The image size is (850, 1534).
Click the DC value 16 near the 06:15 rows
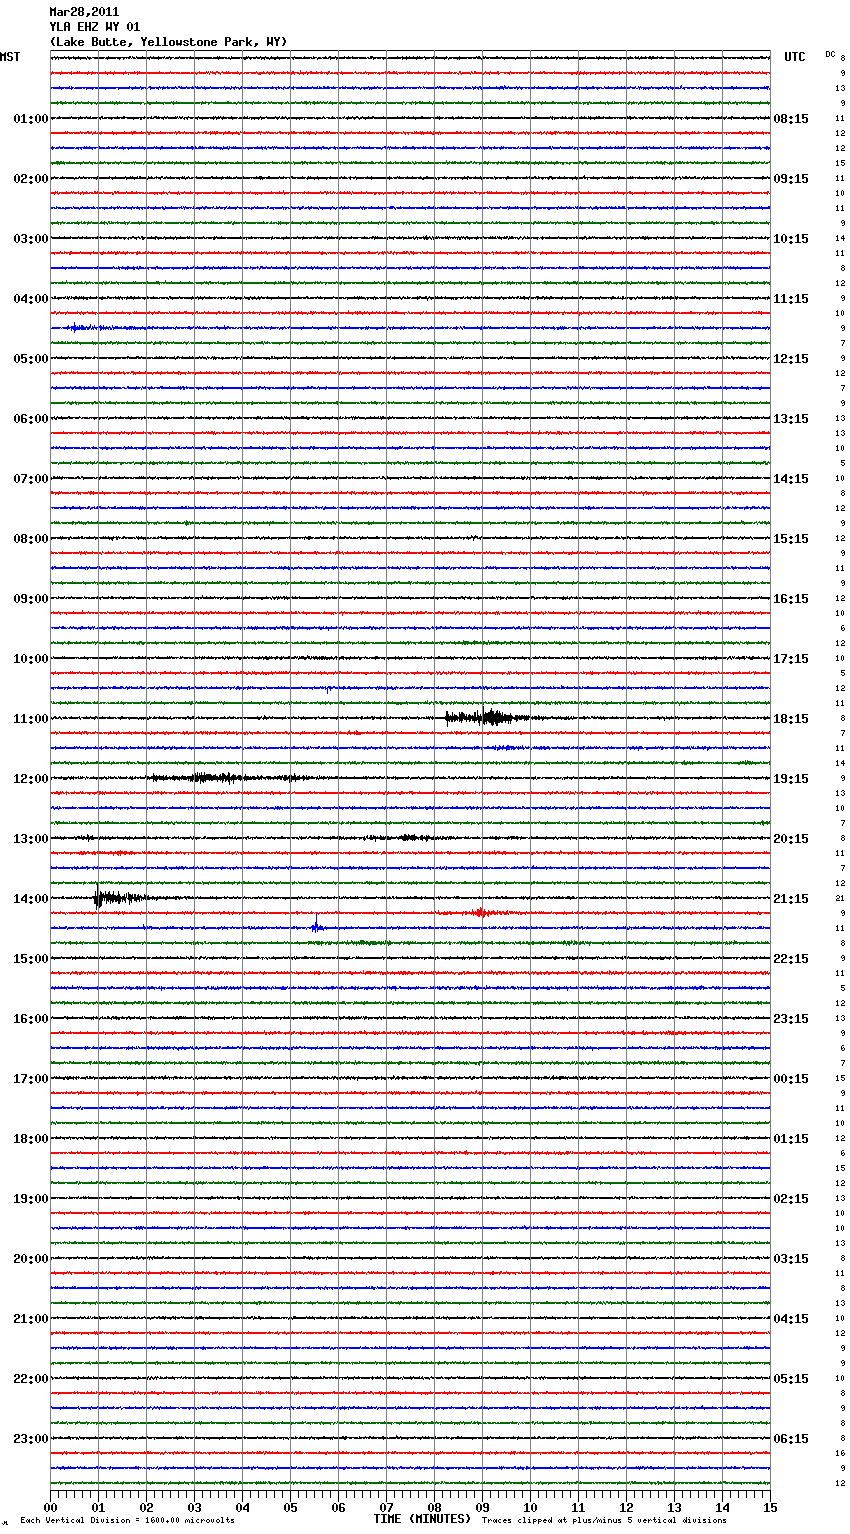click(x=841, y=1454)
